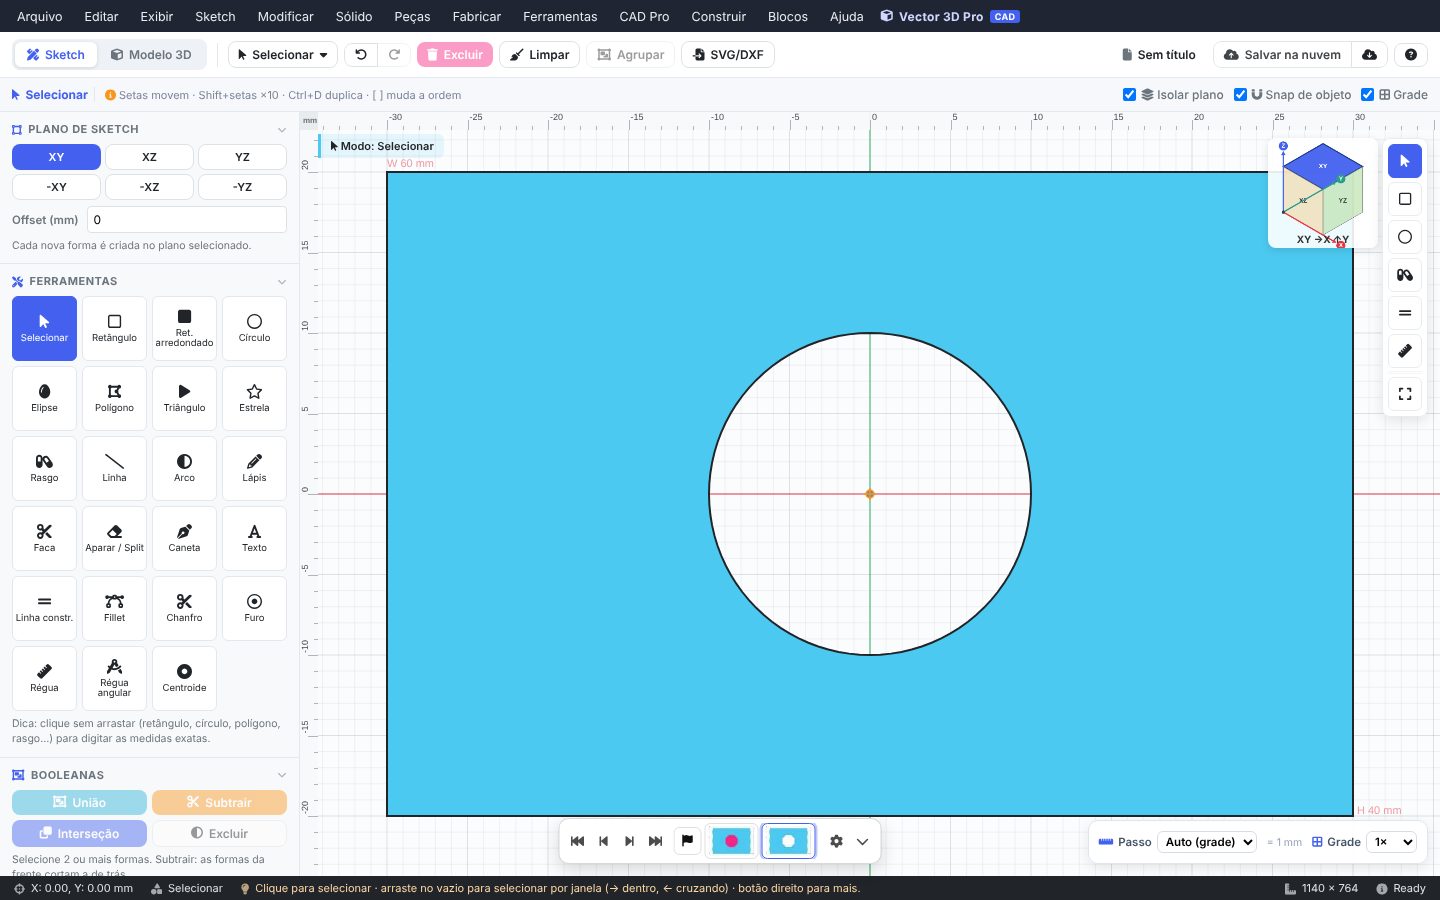The width and height of the screenshot is (1440, 900).
Task: Open the Passo Auto (grade) dropdown
Action: pyautogui.click(x=1208, y=842)
